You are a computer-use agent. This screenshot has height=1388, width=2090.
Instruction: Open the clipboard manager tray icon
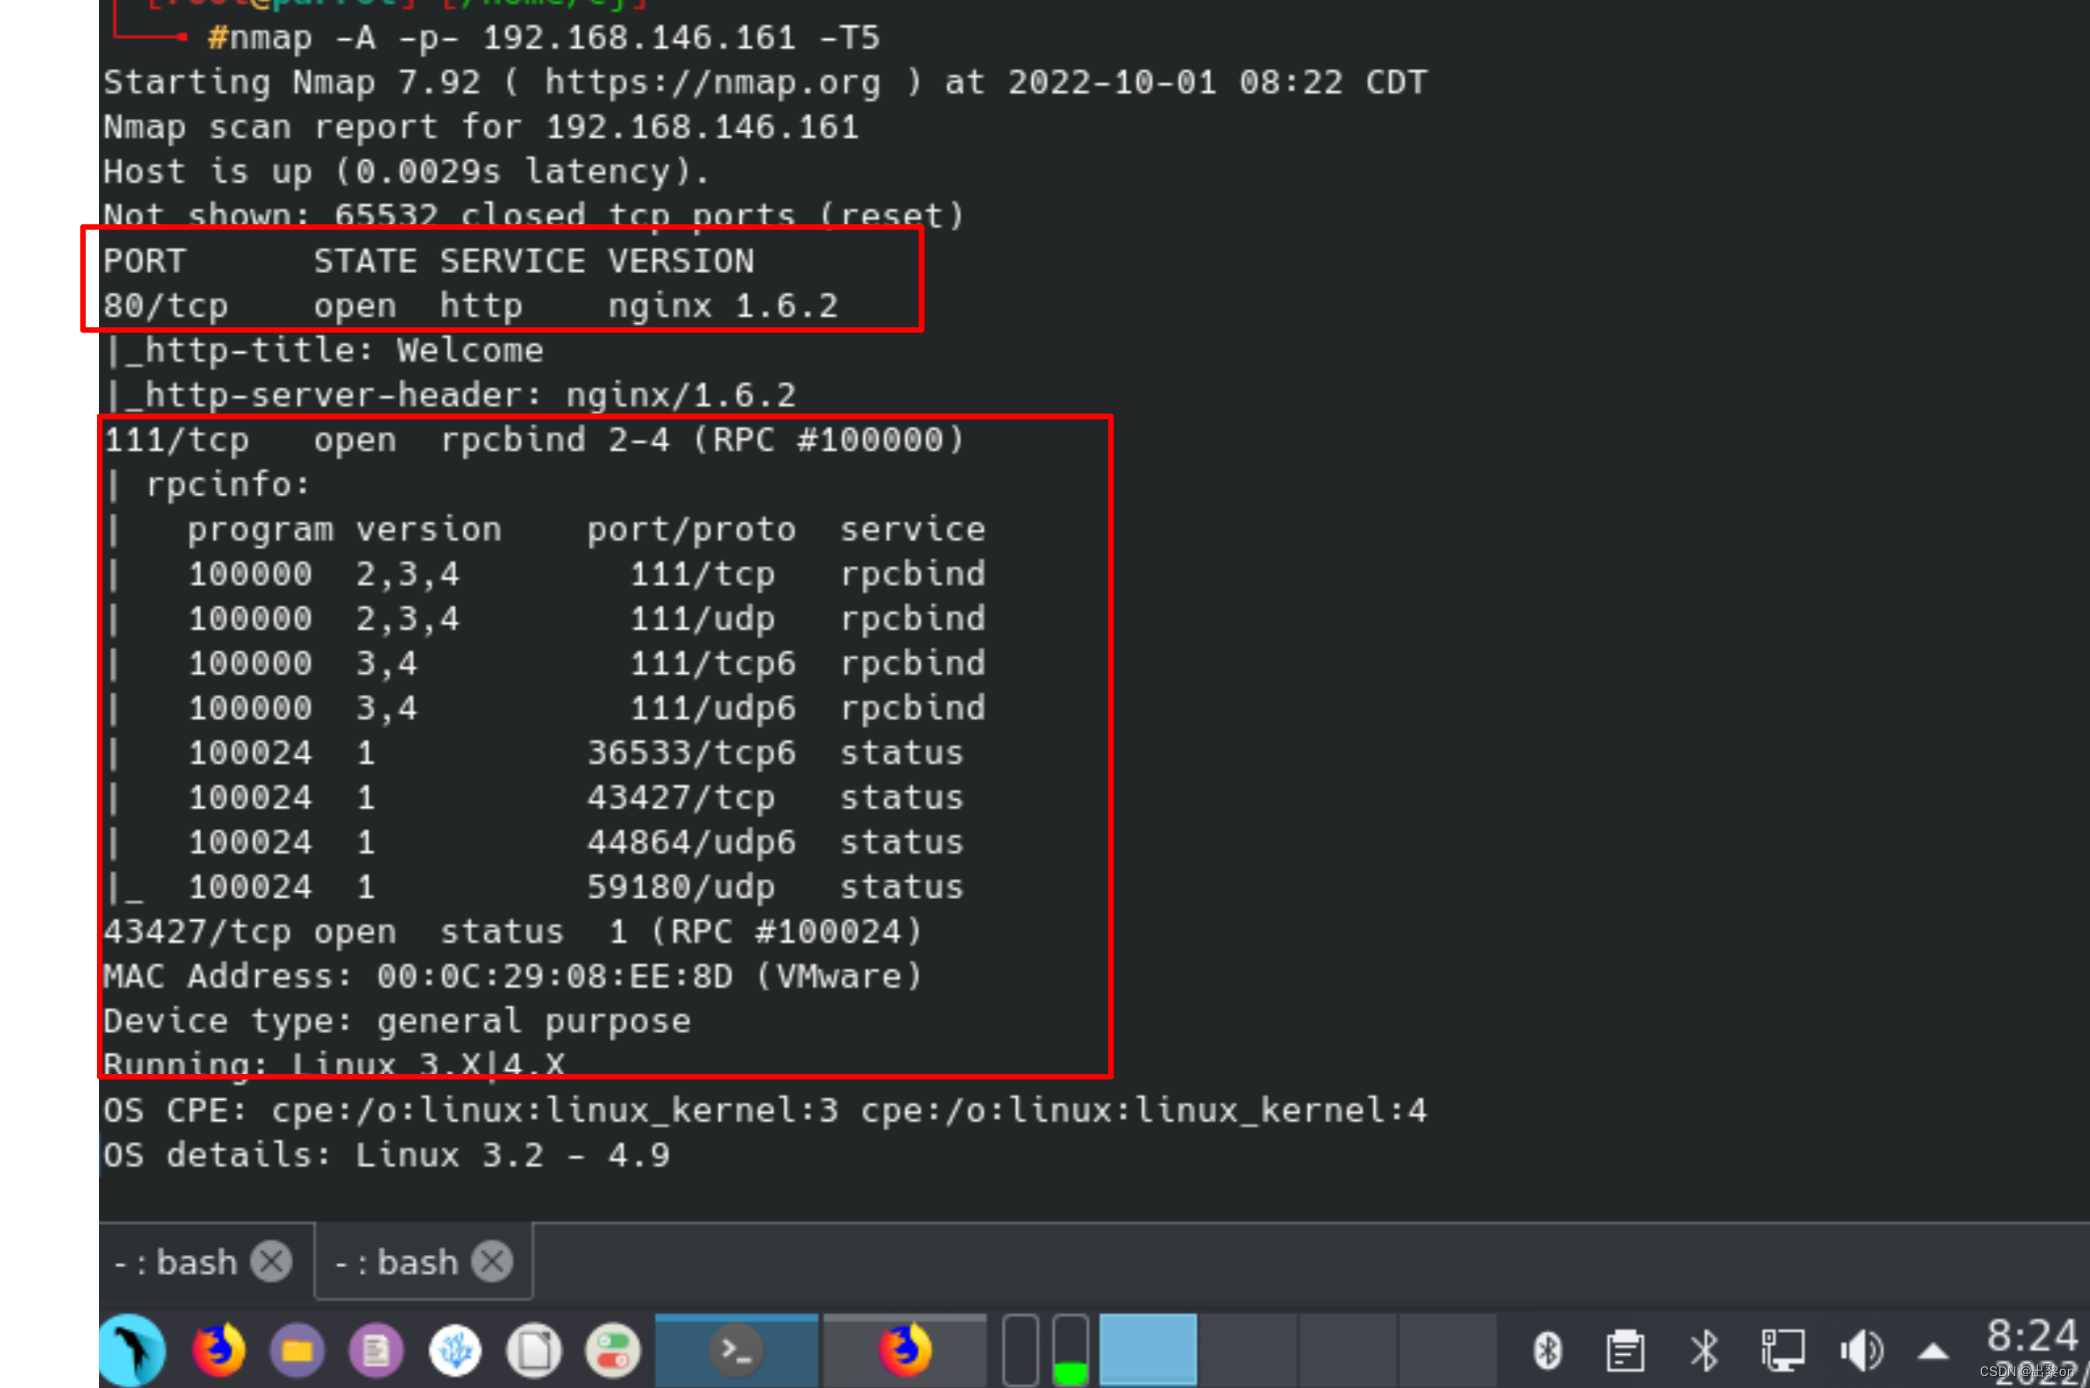point(1625,1351)
